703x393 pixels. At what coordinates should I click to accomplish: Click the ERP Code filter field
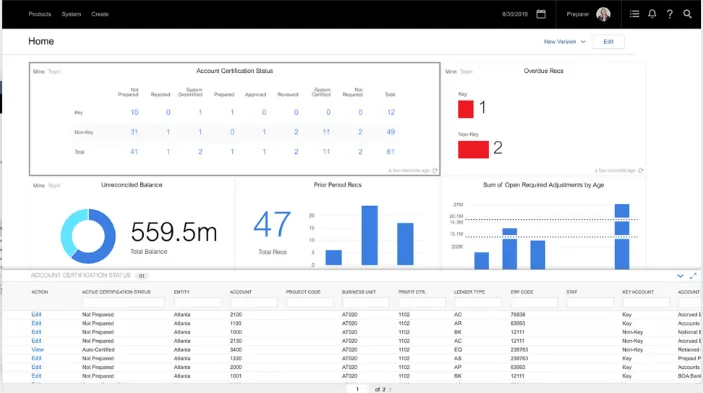[x=534, y=303]
